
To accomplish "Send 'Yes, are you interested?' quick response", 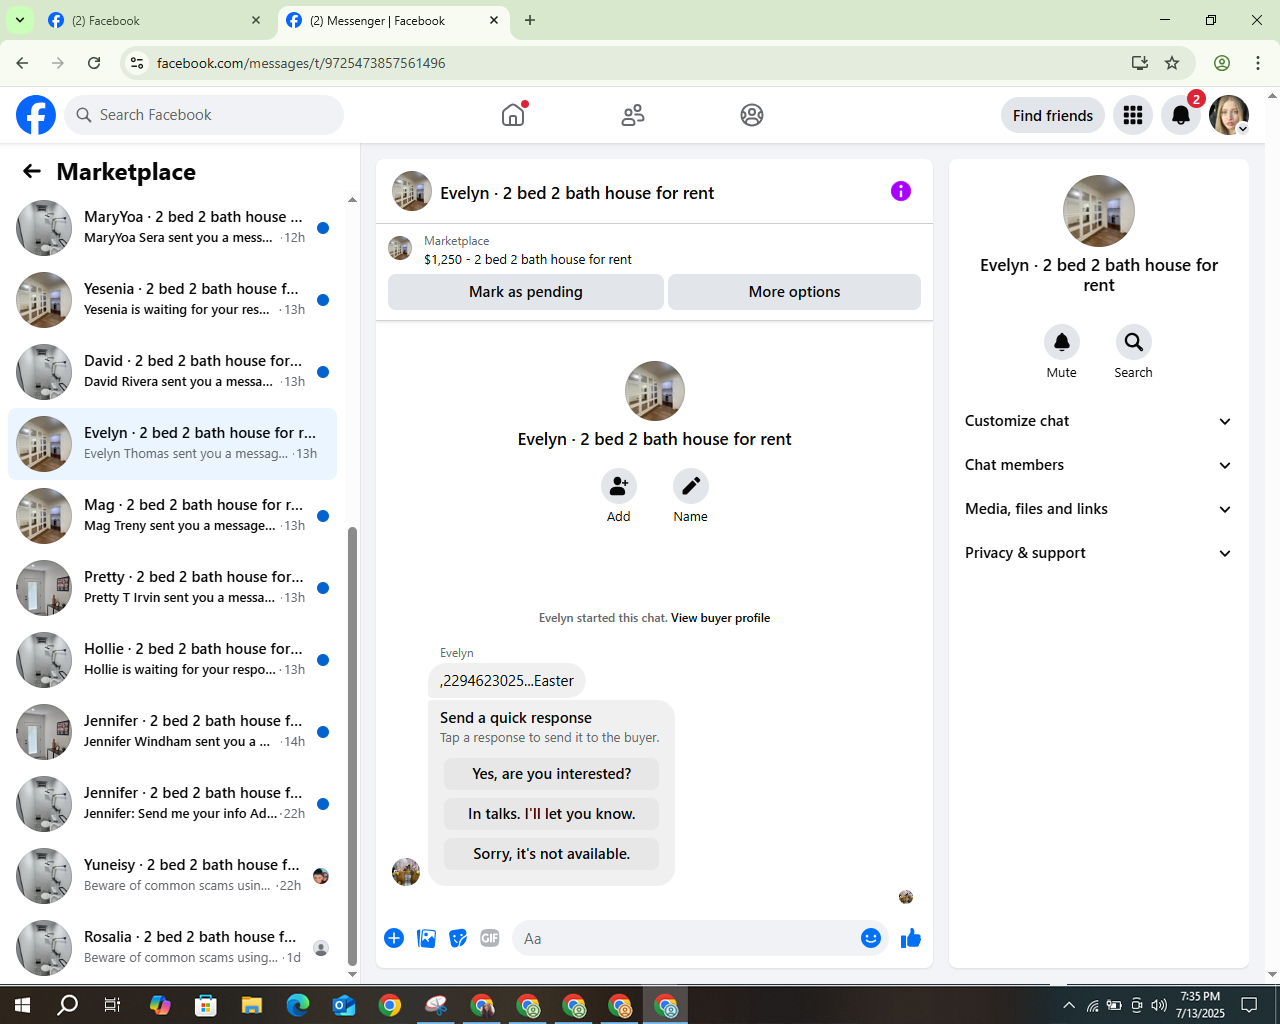I will tap(552, 774).
